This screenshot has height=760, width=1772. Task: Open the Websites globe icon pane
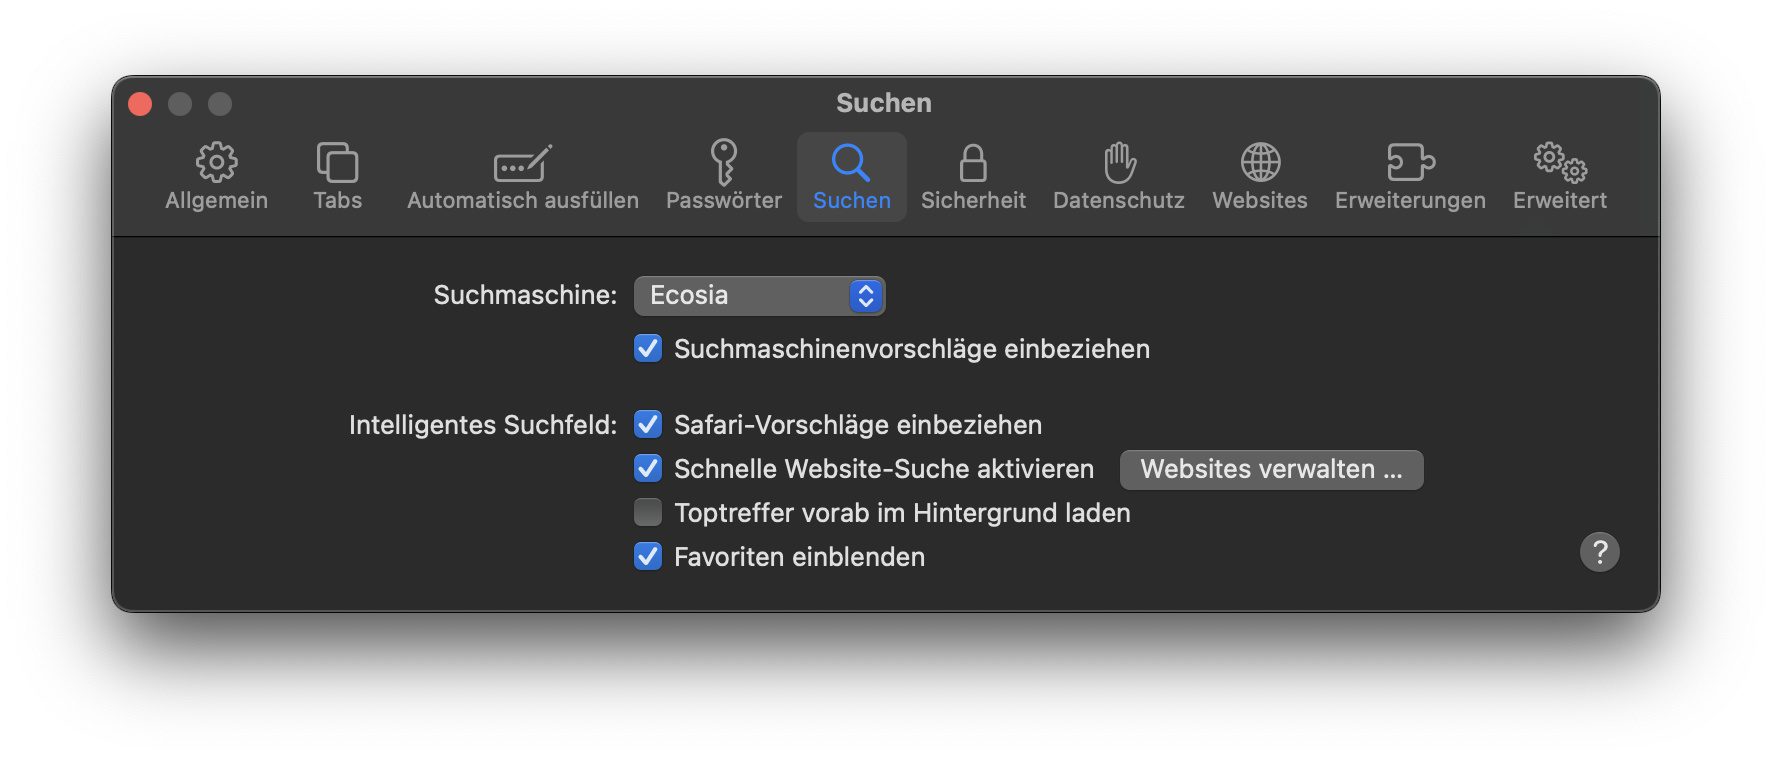[1260, 162]
